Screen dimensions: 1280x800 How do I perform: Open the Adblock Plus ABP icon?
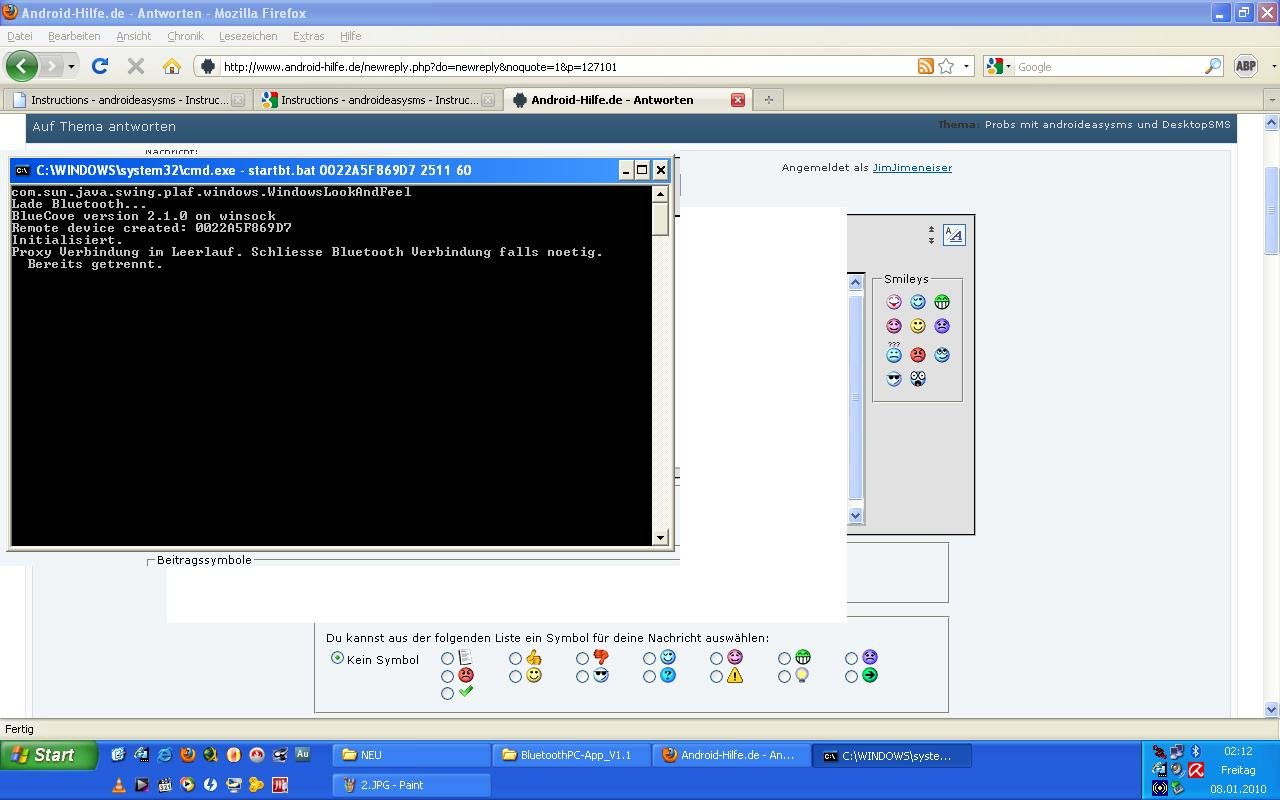[x=1246, y=66]
